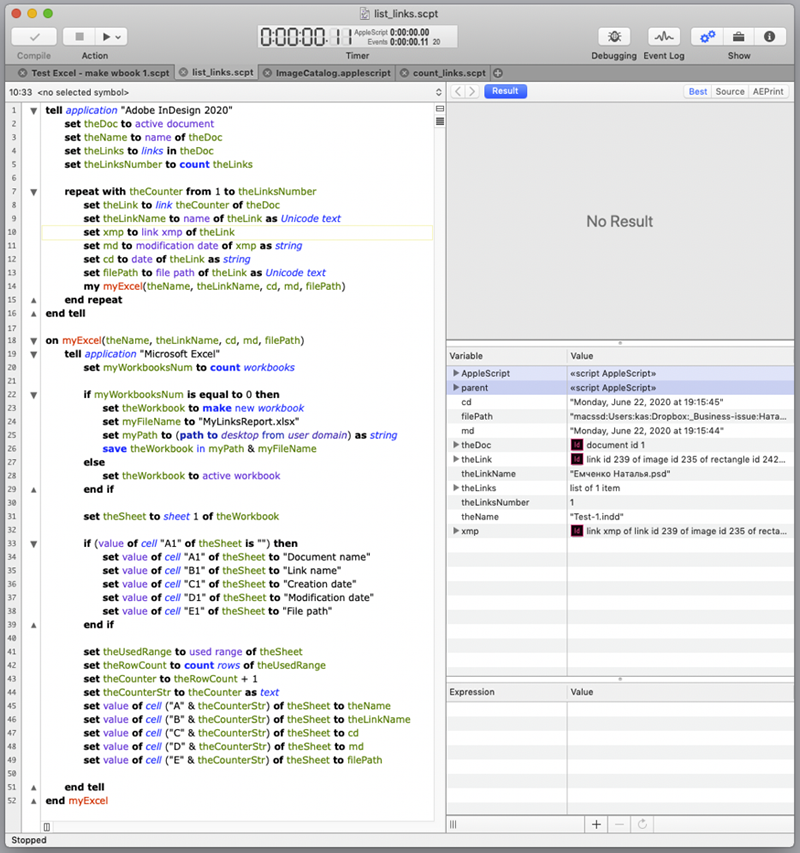Screen dimensions: 800x853
Task: Add a new tab with plus icon
Action: tap(498, 73)
